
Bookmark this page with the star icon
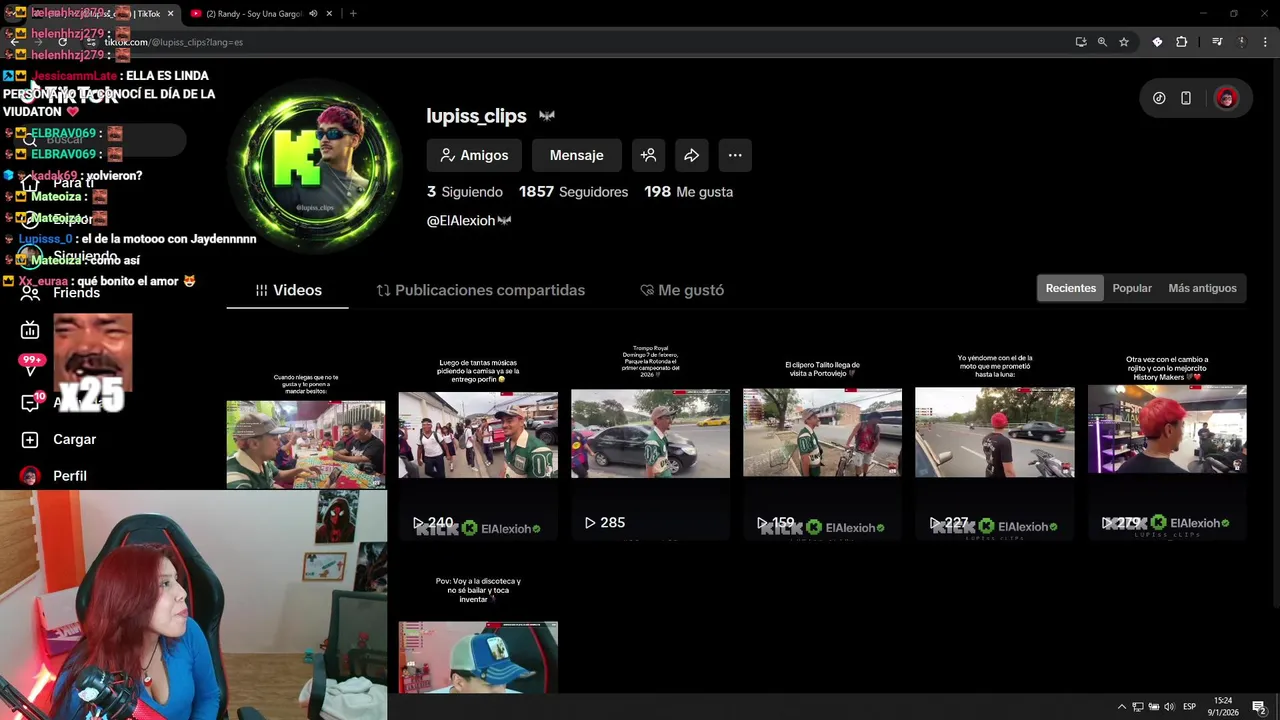point(1124,42)
